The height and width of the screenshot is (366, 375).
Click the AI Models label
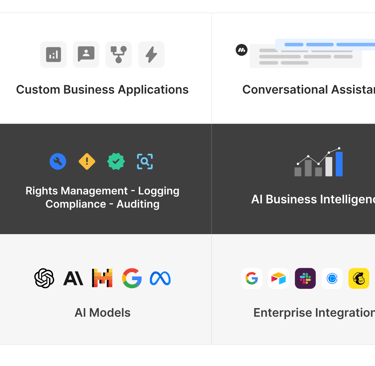(103, 313)
